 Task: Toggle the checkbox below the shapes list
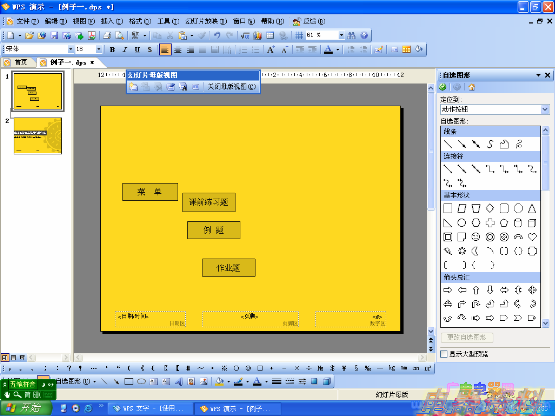(444, 354)
